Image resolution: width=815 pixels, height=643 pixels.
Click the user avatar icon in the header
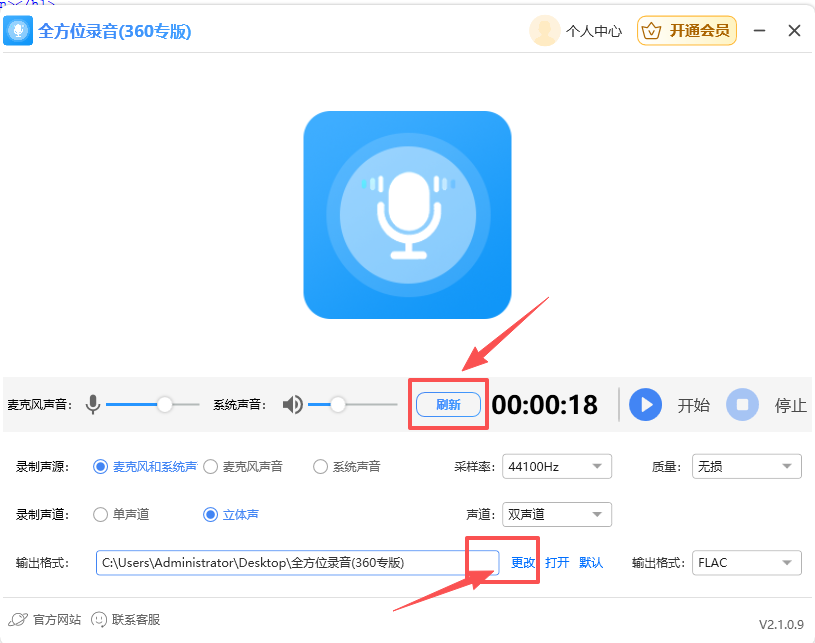click(x=544, y=30)
